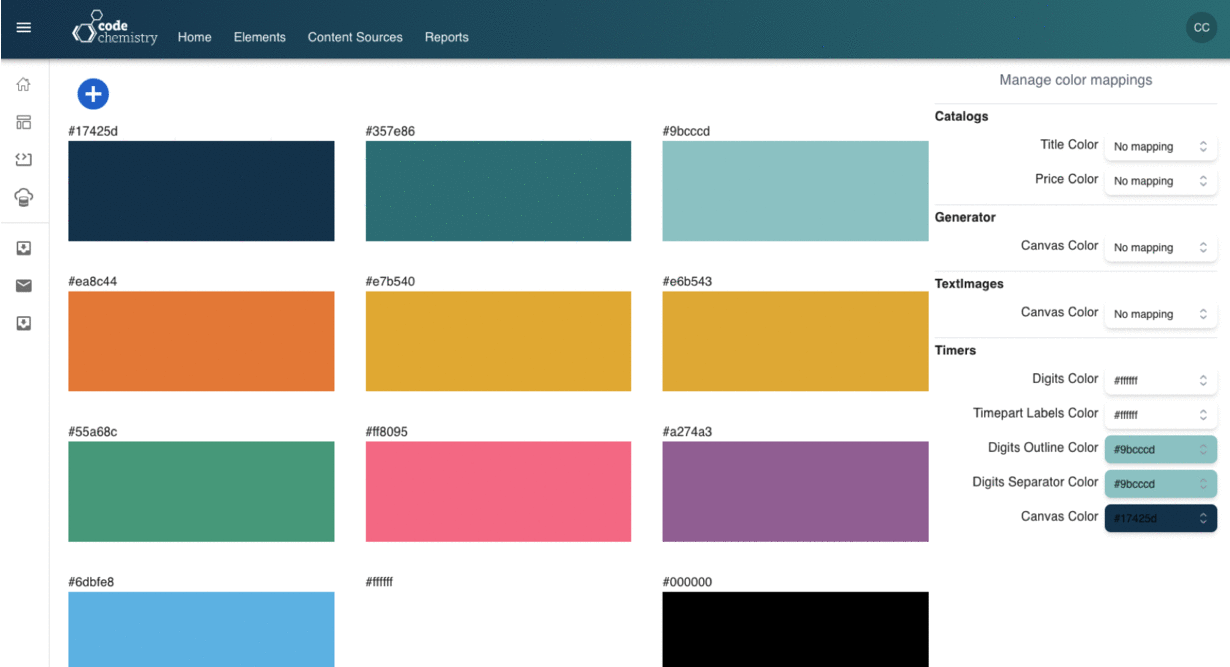Select the #ea8c44 orange color swatch
Viewport: 1230px width, 667px height.
200,340
